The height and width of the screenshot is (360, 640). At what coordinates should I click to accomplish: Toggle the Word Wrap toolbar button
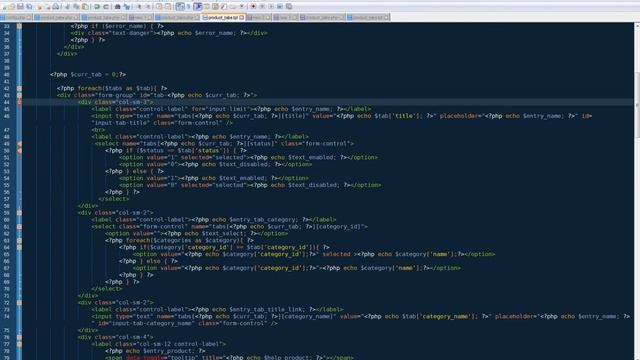pos(180,7)
